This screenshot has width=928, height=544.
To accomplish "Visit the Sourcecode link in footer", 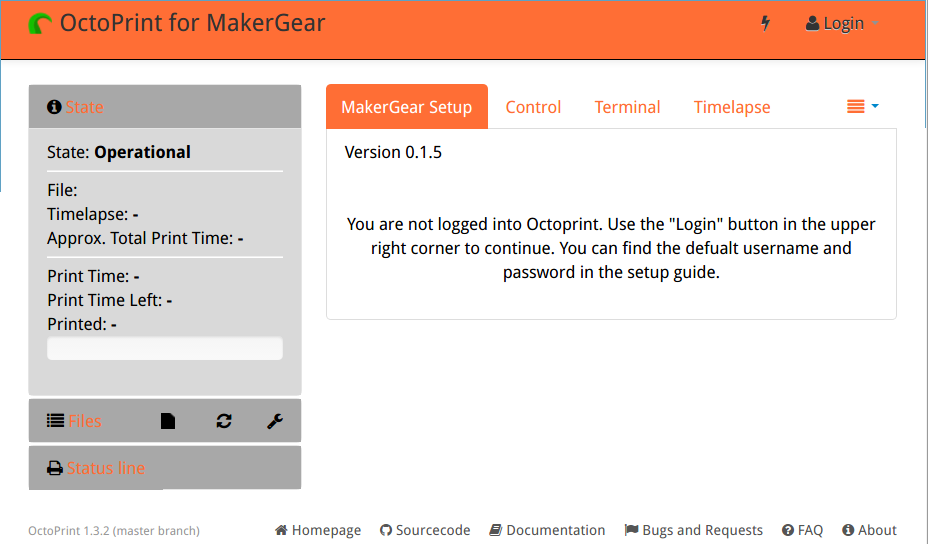I will (425, 530).
